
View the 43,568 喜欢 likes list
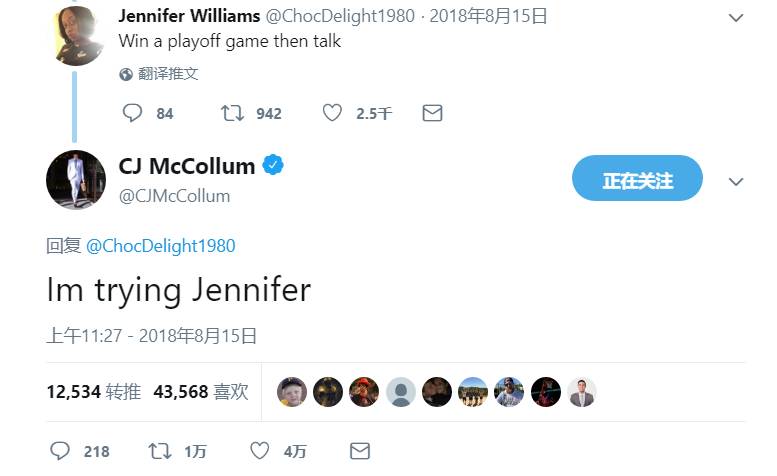[x=200, y=392]
